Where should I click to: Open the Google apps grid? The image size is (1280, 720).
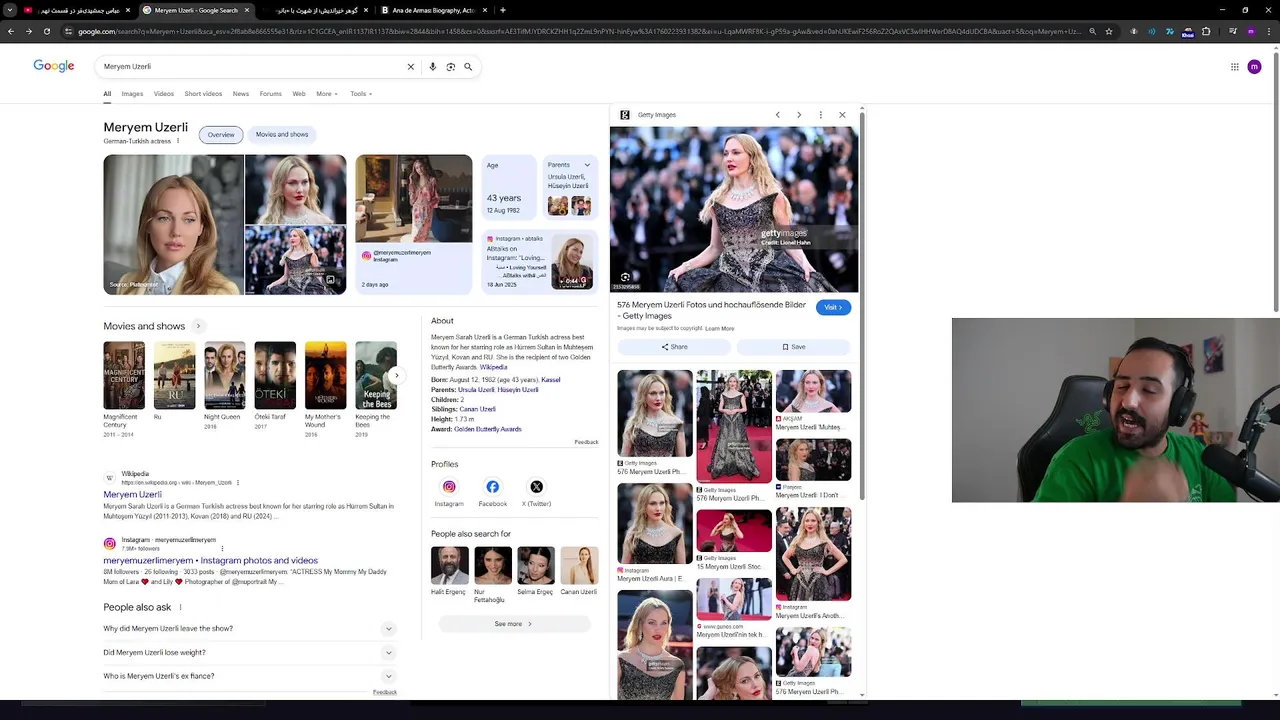[1235, 67]
